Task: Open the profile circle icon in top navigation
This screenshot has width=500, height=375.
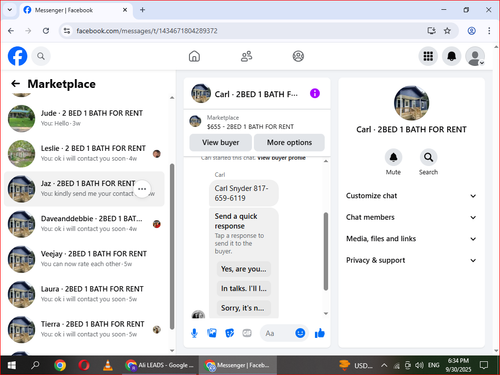Action: [x=298, y=56]
